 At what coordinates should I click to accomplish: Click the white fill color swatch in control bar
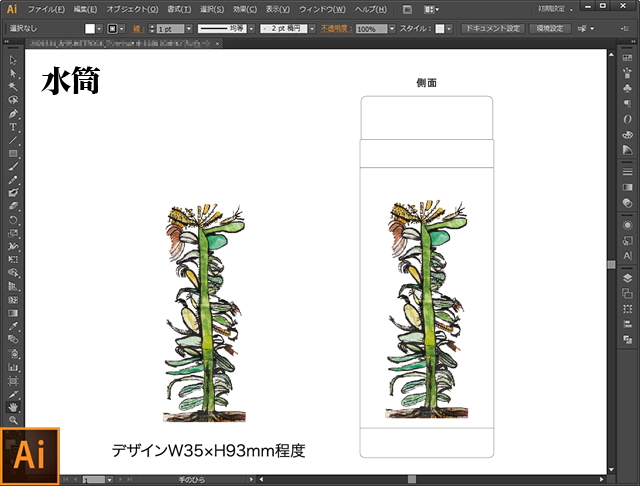pos(90,29)
